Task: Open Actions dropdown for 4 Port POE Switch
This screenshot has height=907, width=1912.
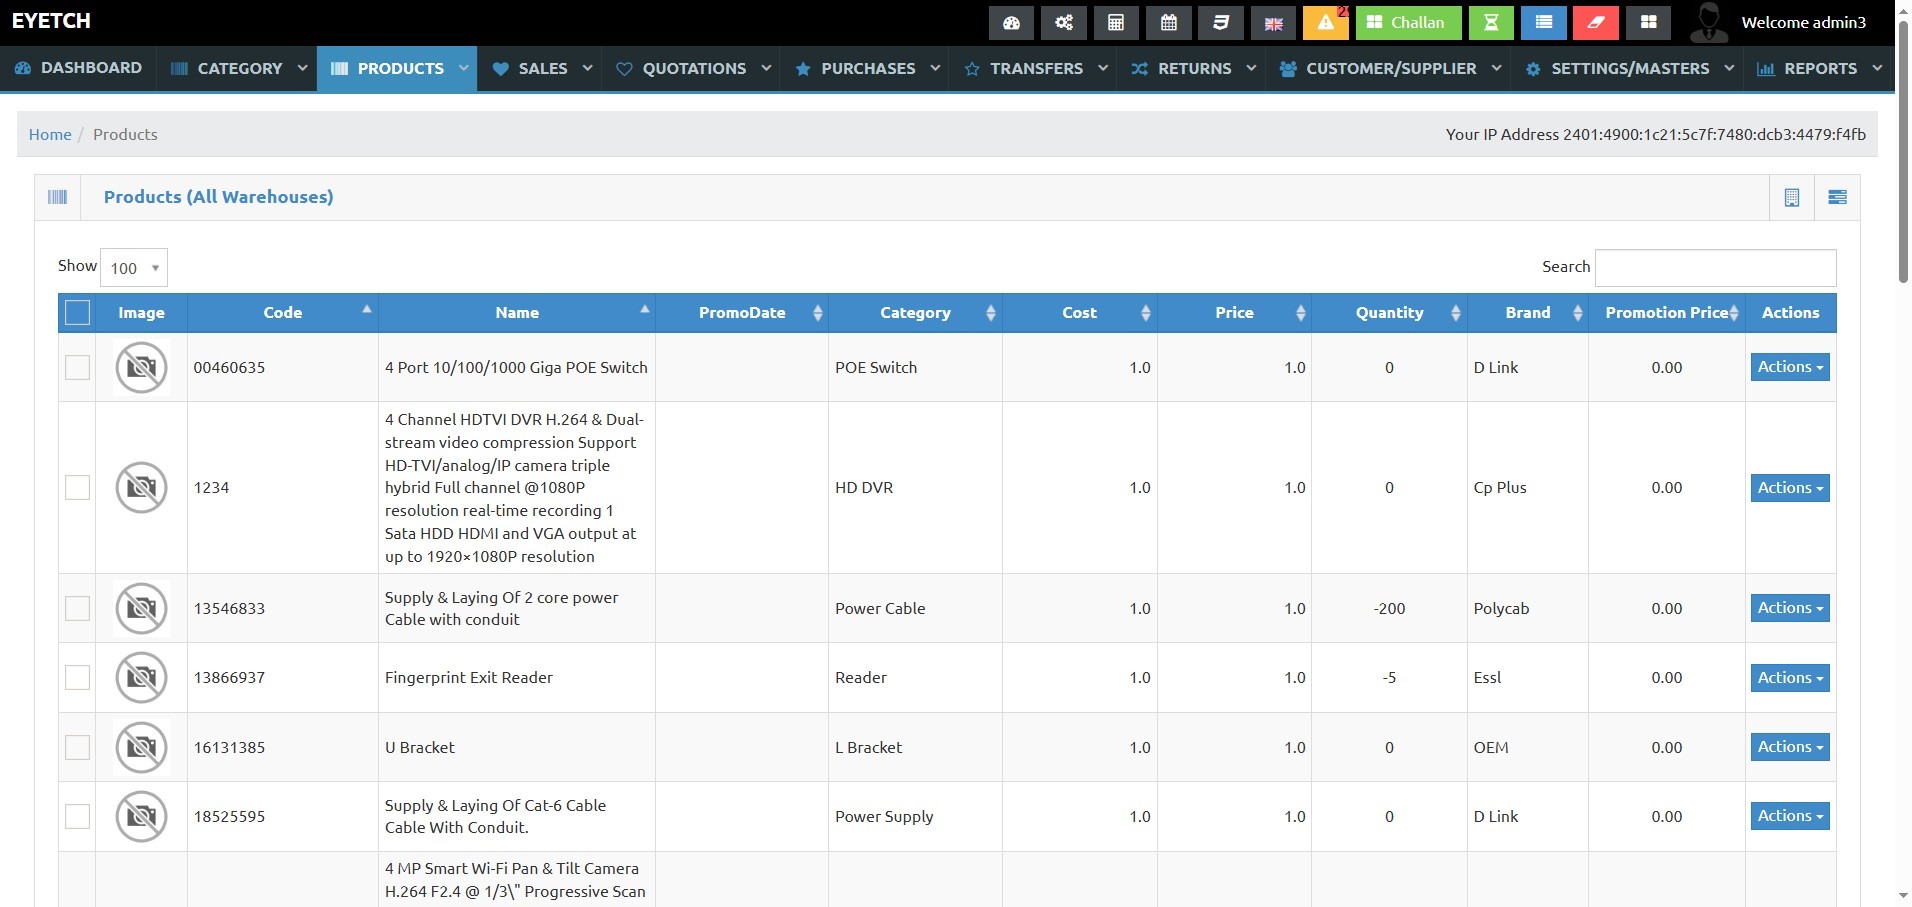Action: click(x=1790, y=367)
